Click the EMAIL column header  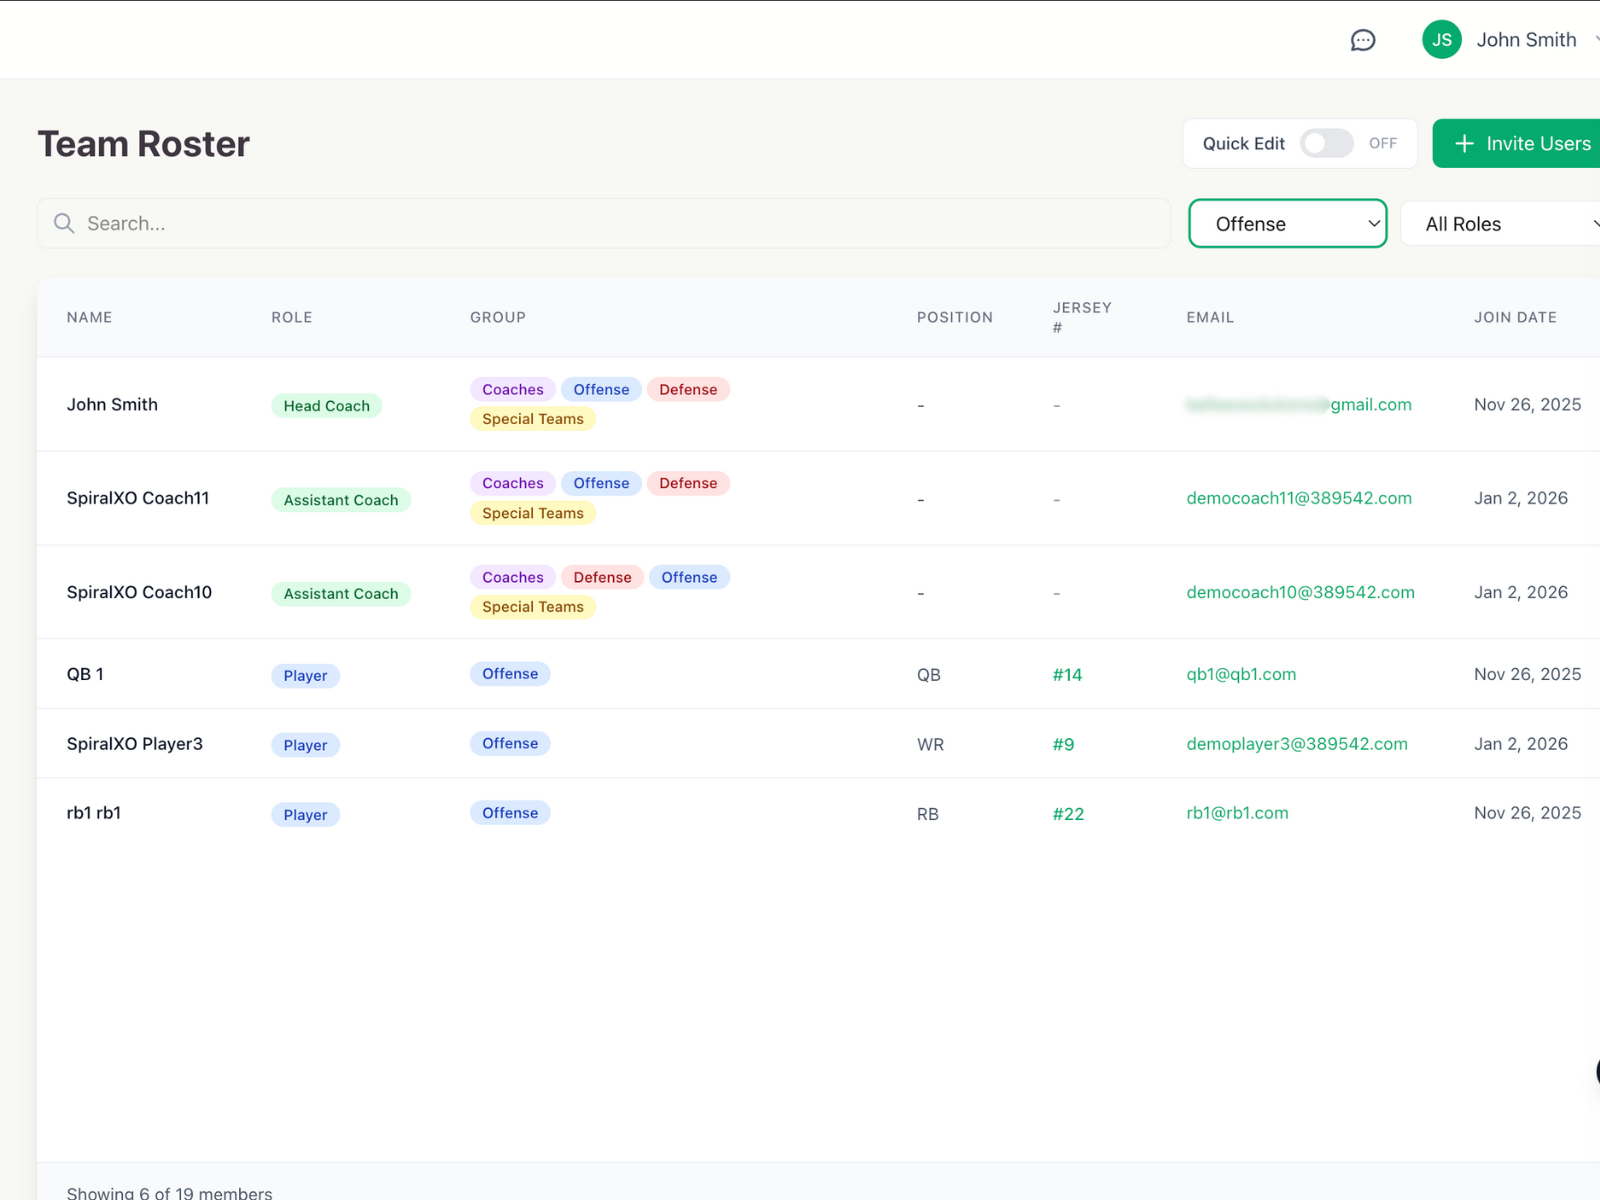1210,317
